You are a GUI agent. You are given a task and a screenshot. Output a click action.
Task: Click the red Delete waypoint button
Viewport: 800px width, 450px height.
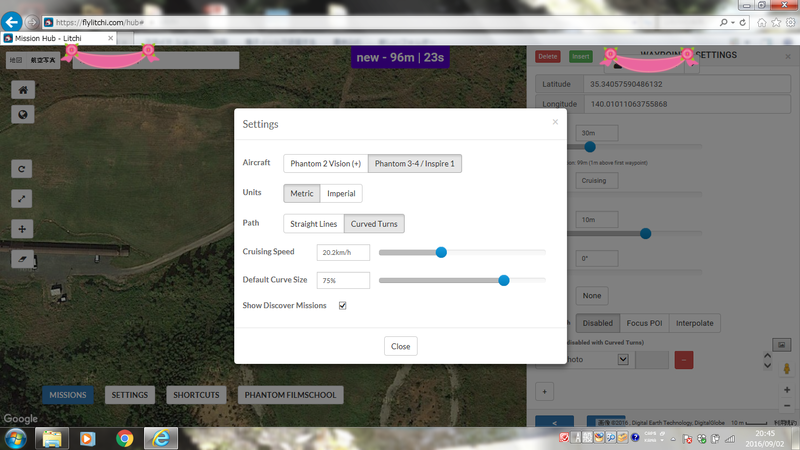click(x=547, y=57)
